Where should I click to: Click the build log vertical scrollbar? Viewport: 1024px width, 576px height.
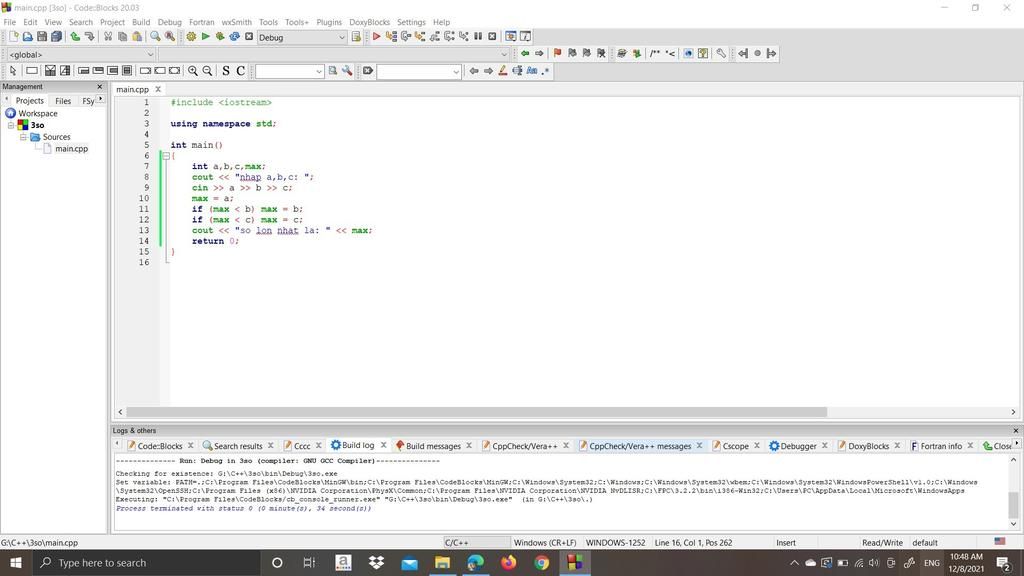[x=1013, y=504]
